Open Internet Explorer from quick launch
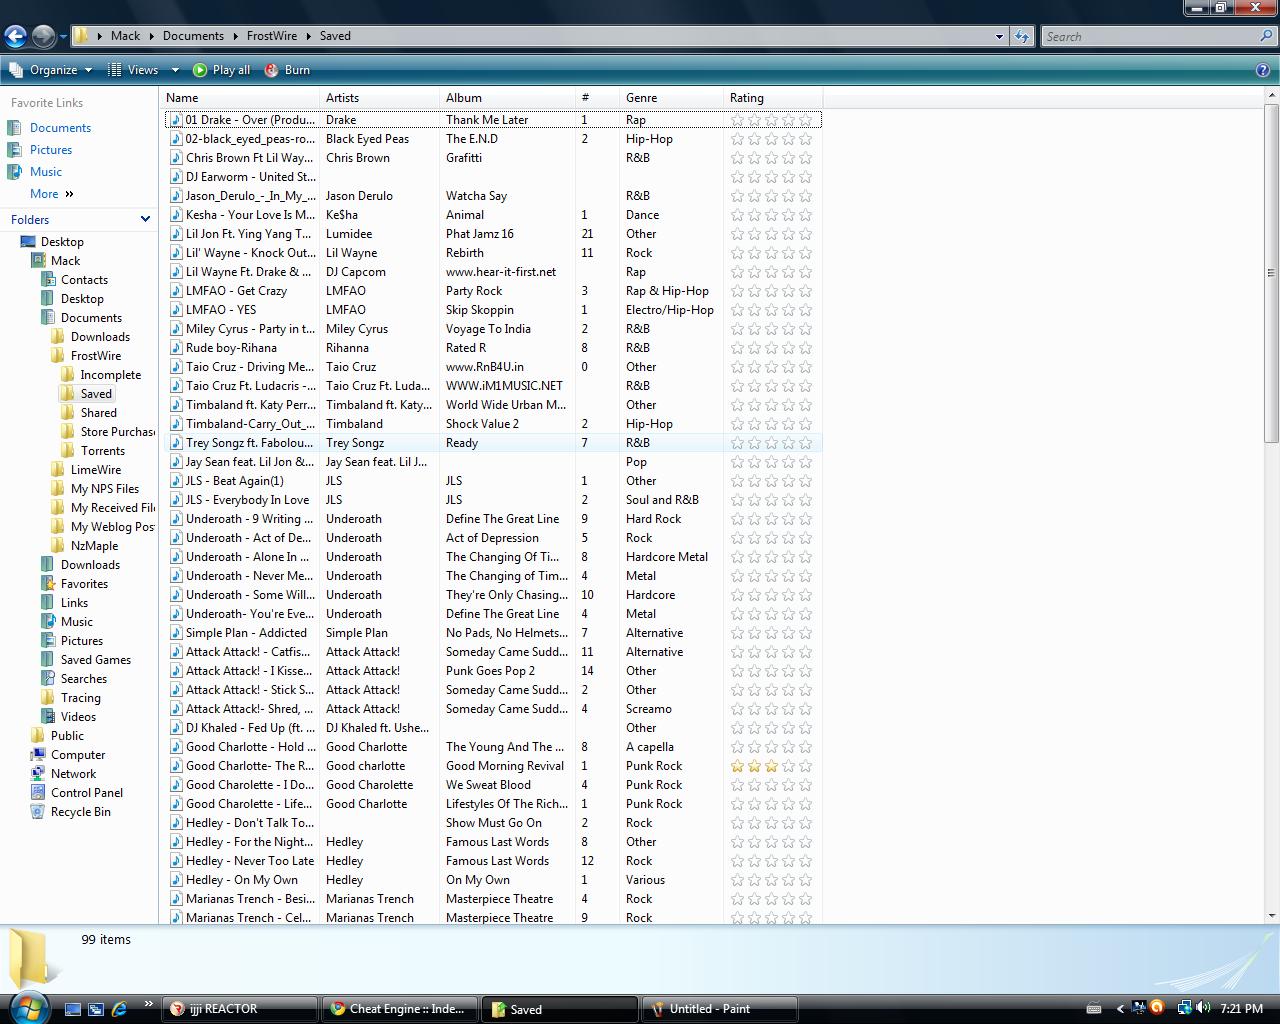Screen dimensions: 1280x1024 point(119,1009)
